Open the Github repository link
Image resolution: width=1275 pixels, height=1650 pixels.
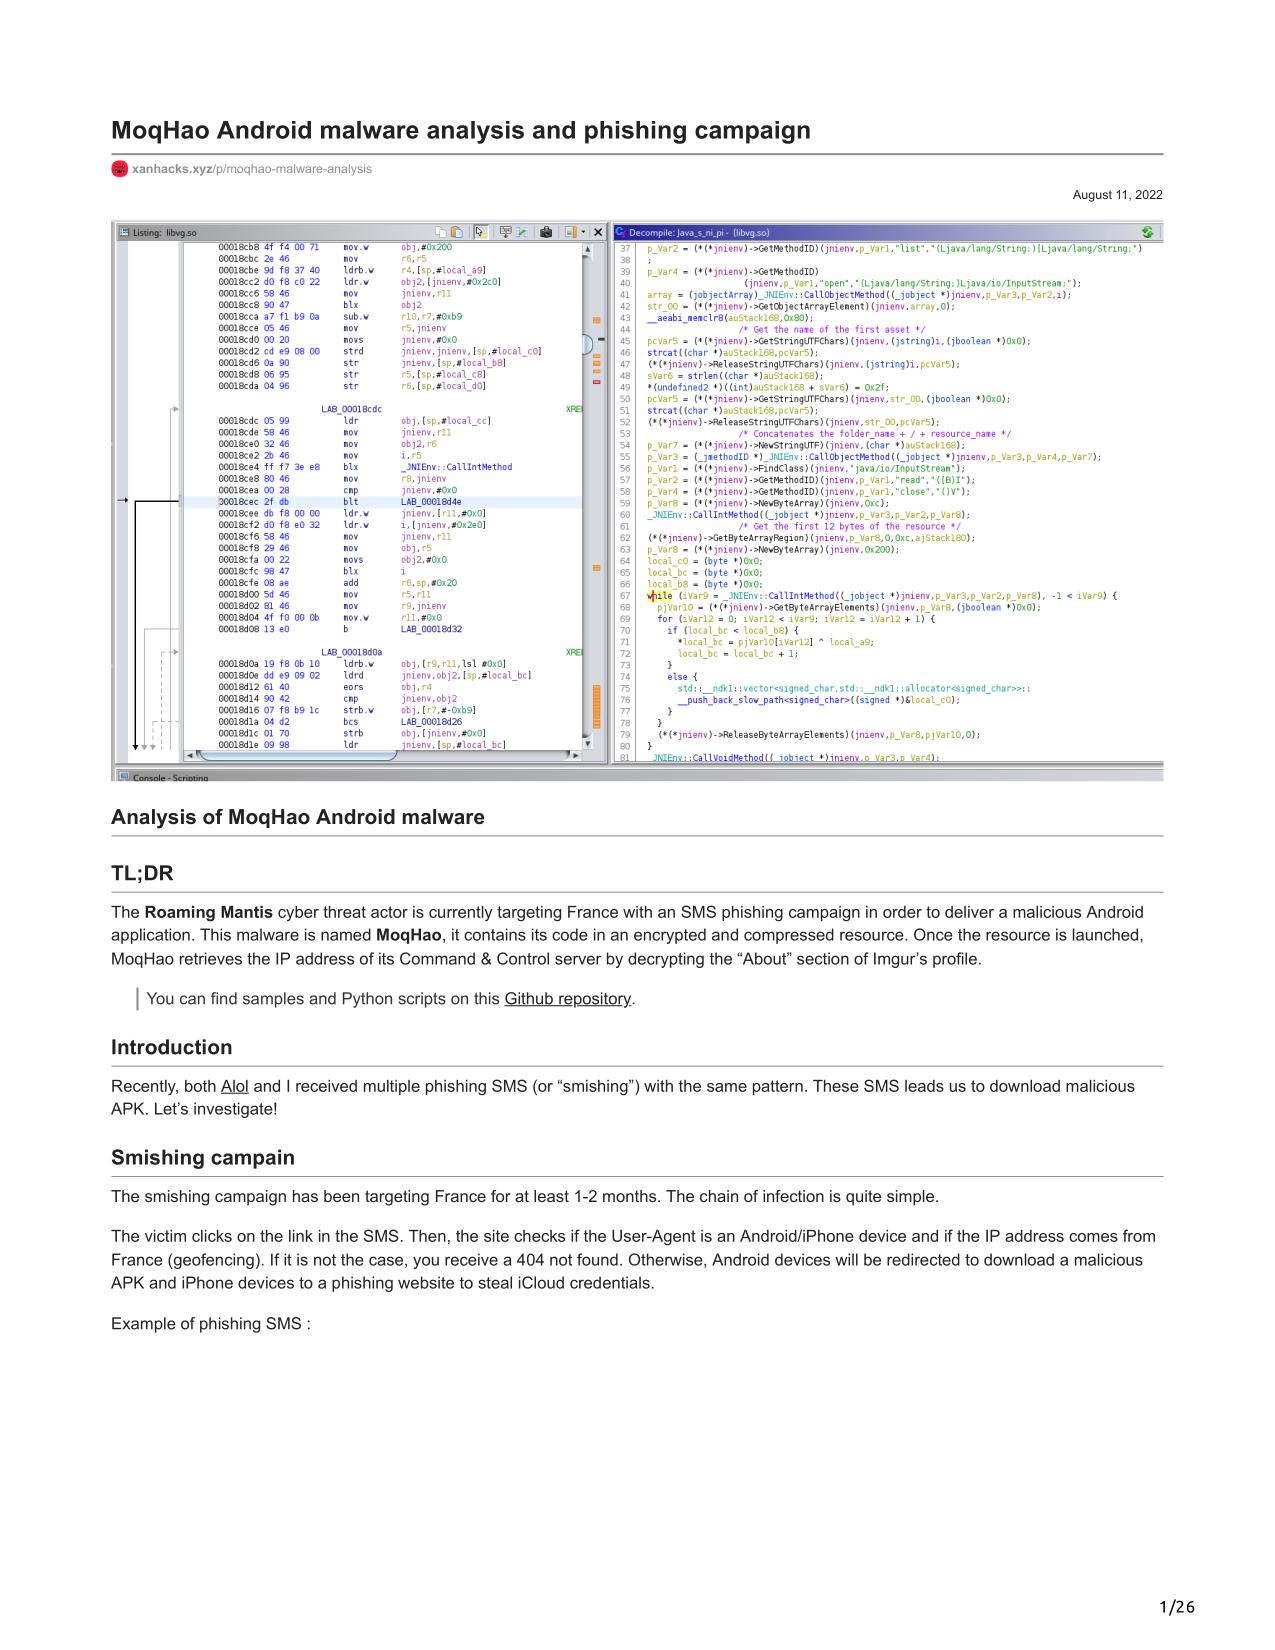(x=568, y=998)
